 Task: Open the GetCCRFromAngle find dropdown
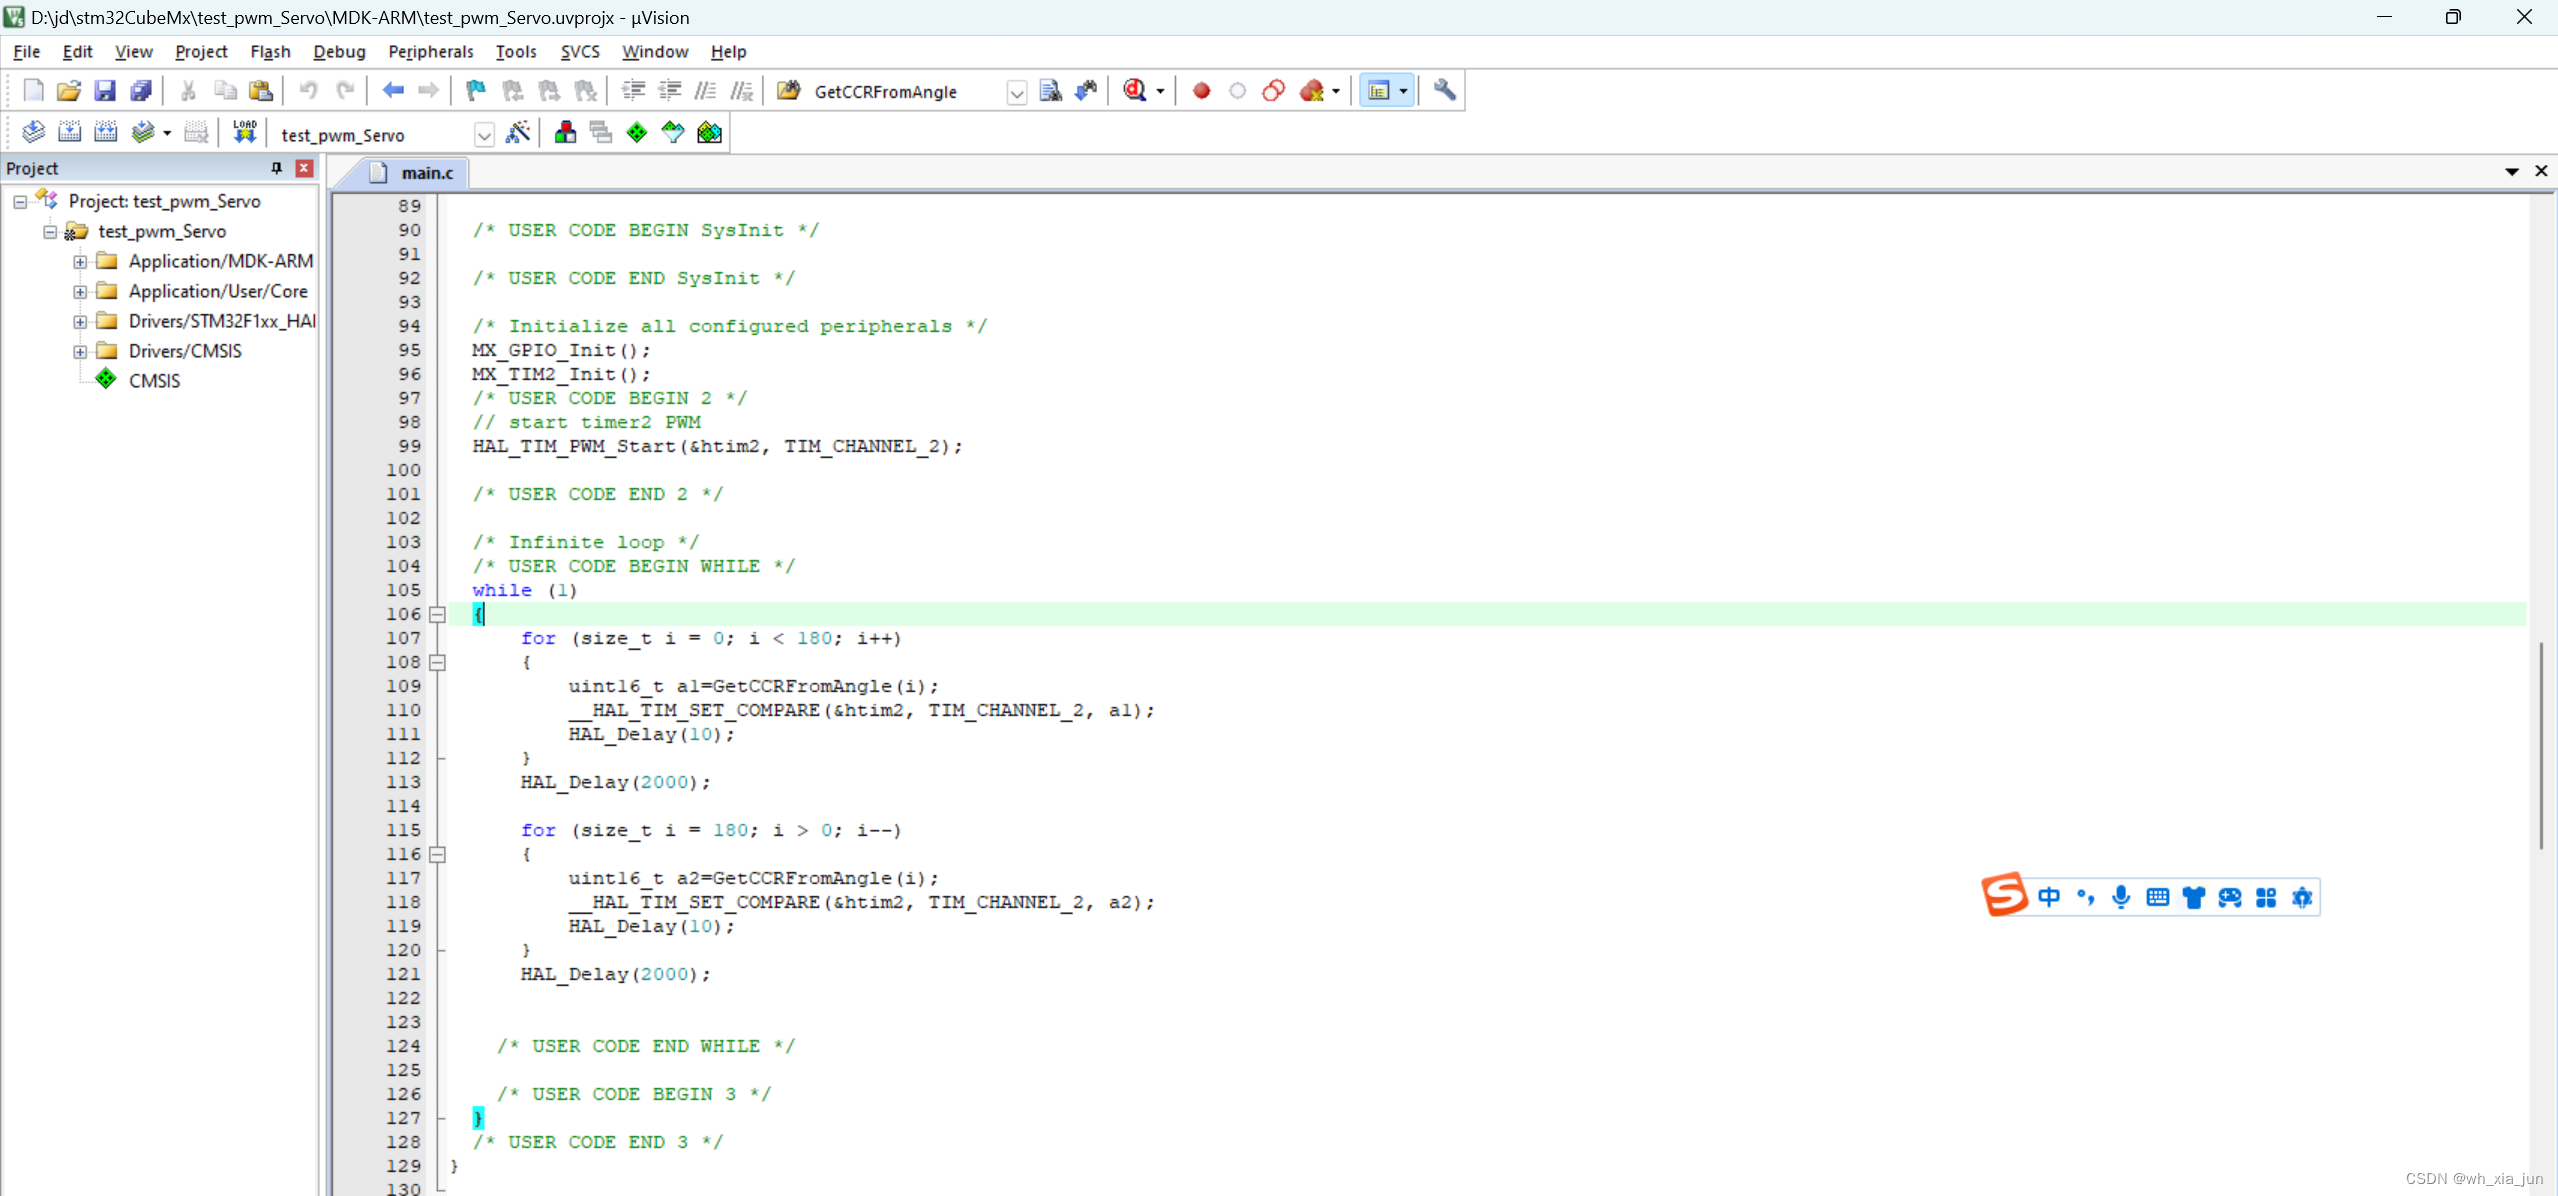[1016, 93]
